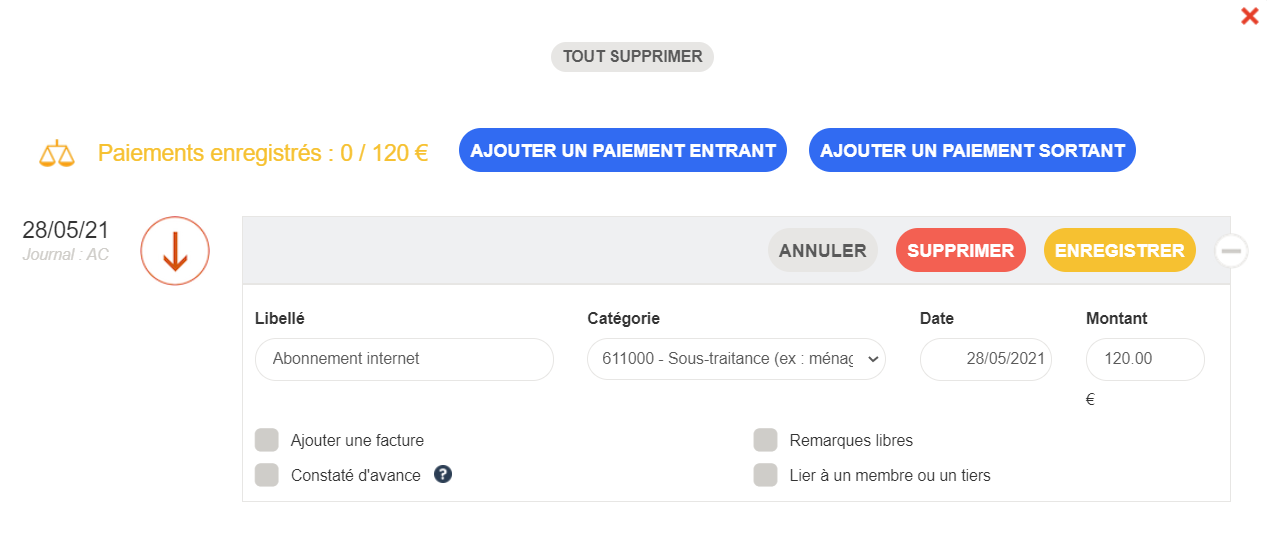Click the red X close icon
The image size is (1267, 534).
coord(1249,16)
